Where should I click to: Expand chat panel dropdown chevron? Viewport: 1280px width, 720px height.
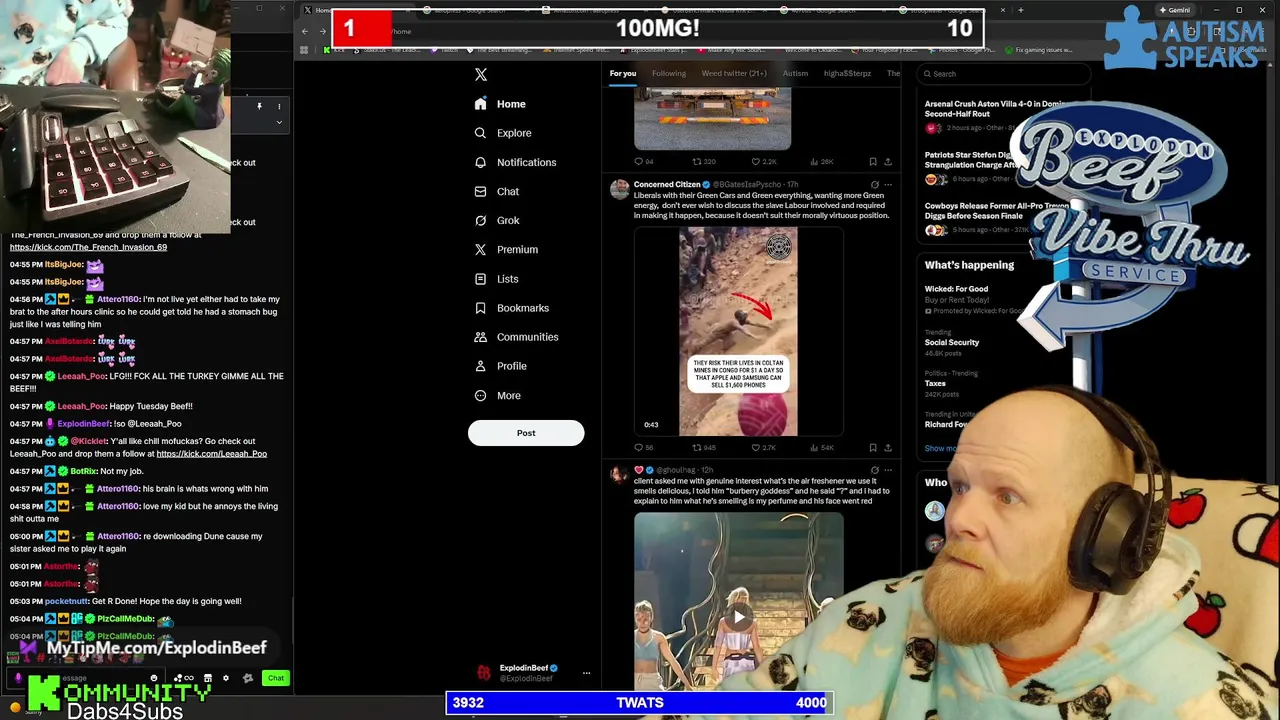click(x=279, y=122)
